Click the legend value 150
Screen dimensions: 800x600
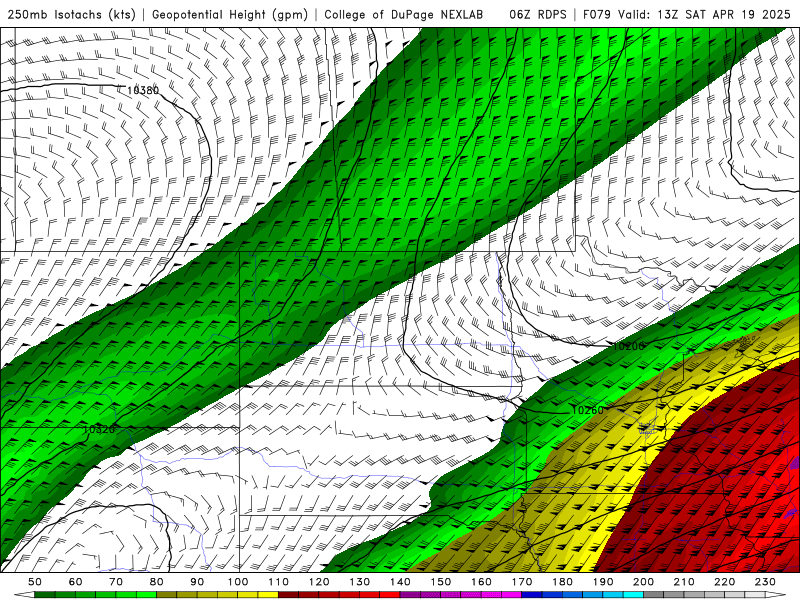click(x=441, y=582)
